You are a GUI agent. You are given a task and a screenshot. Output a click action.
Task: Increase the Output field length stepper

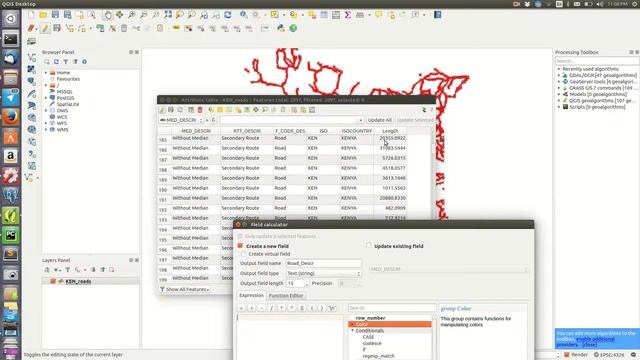point(307,282)
